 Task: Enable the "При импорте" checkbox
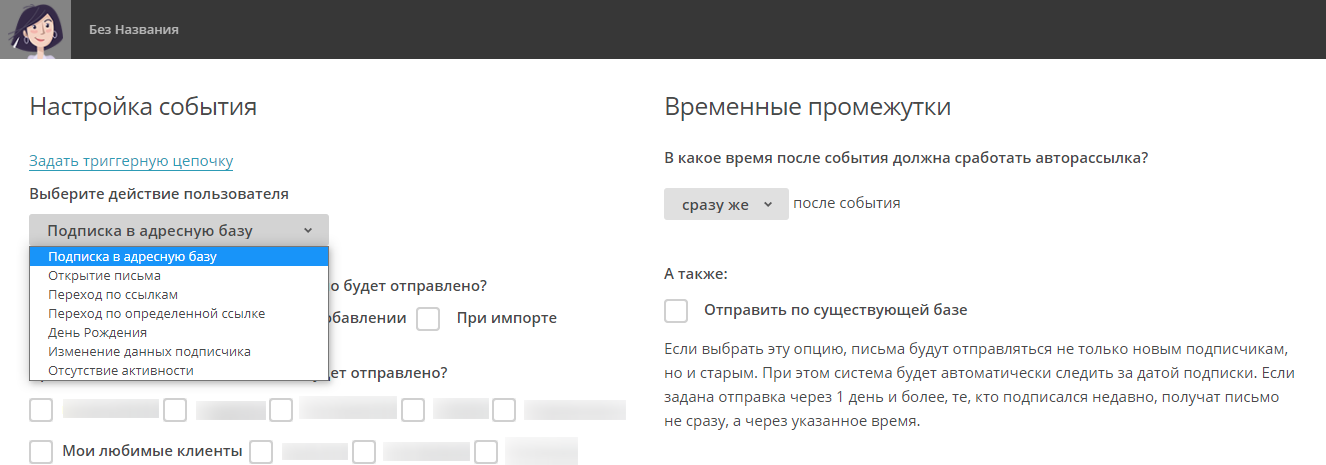point(429,319)
